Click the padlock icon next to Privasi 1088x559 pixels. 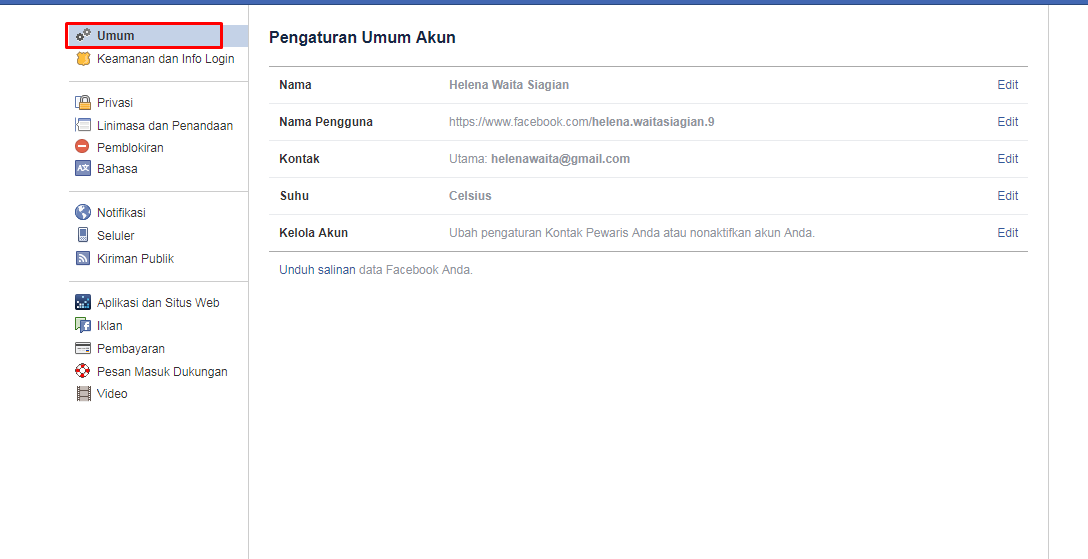click(x=83, y=103)
